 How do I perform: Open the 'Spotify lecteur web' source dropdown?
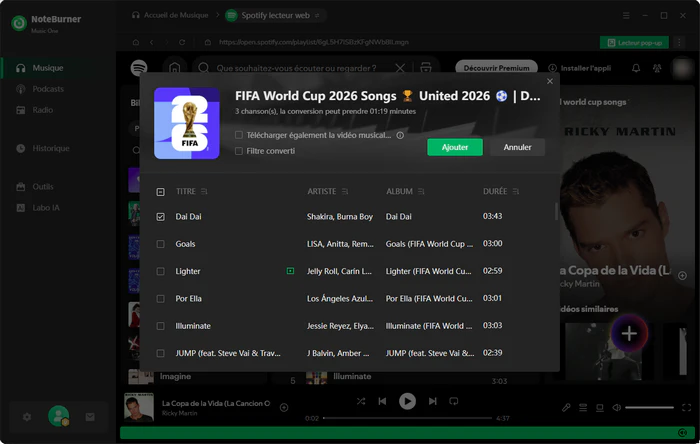pyautogui.click(x=275, y=16)
